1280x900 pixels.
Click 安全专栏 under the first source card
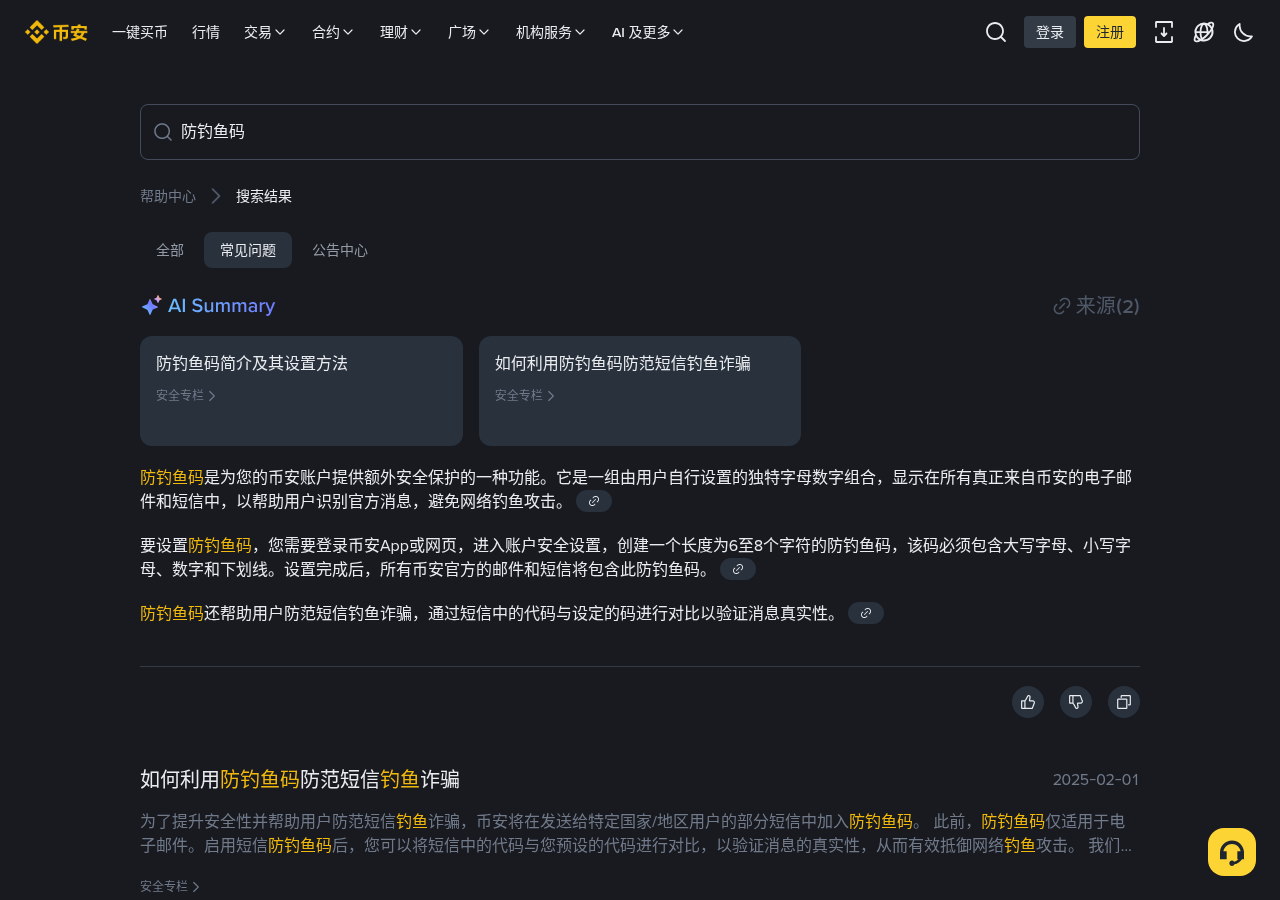click(x=186, y=395)
